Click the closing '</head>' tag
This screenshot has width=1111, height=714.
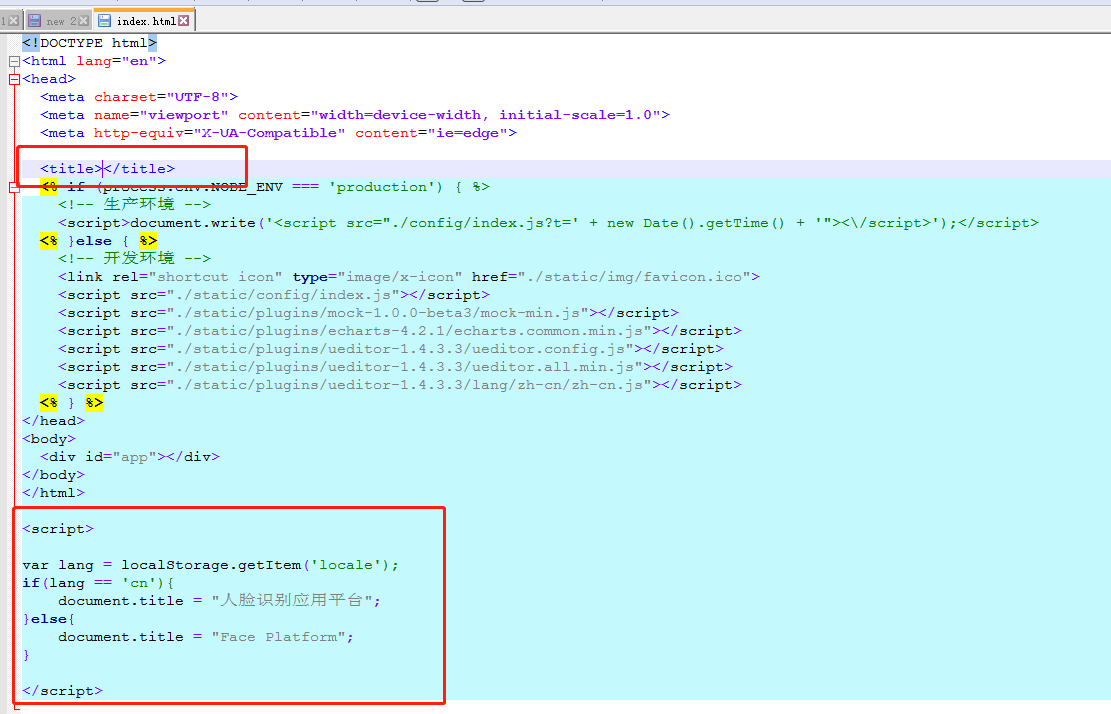click(53, 421)
